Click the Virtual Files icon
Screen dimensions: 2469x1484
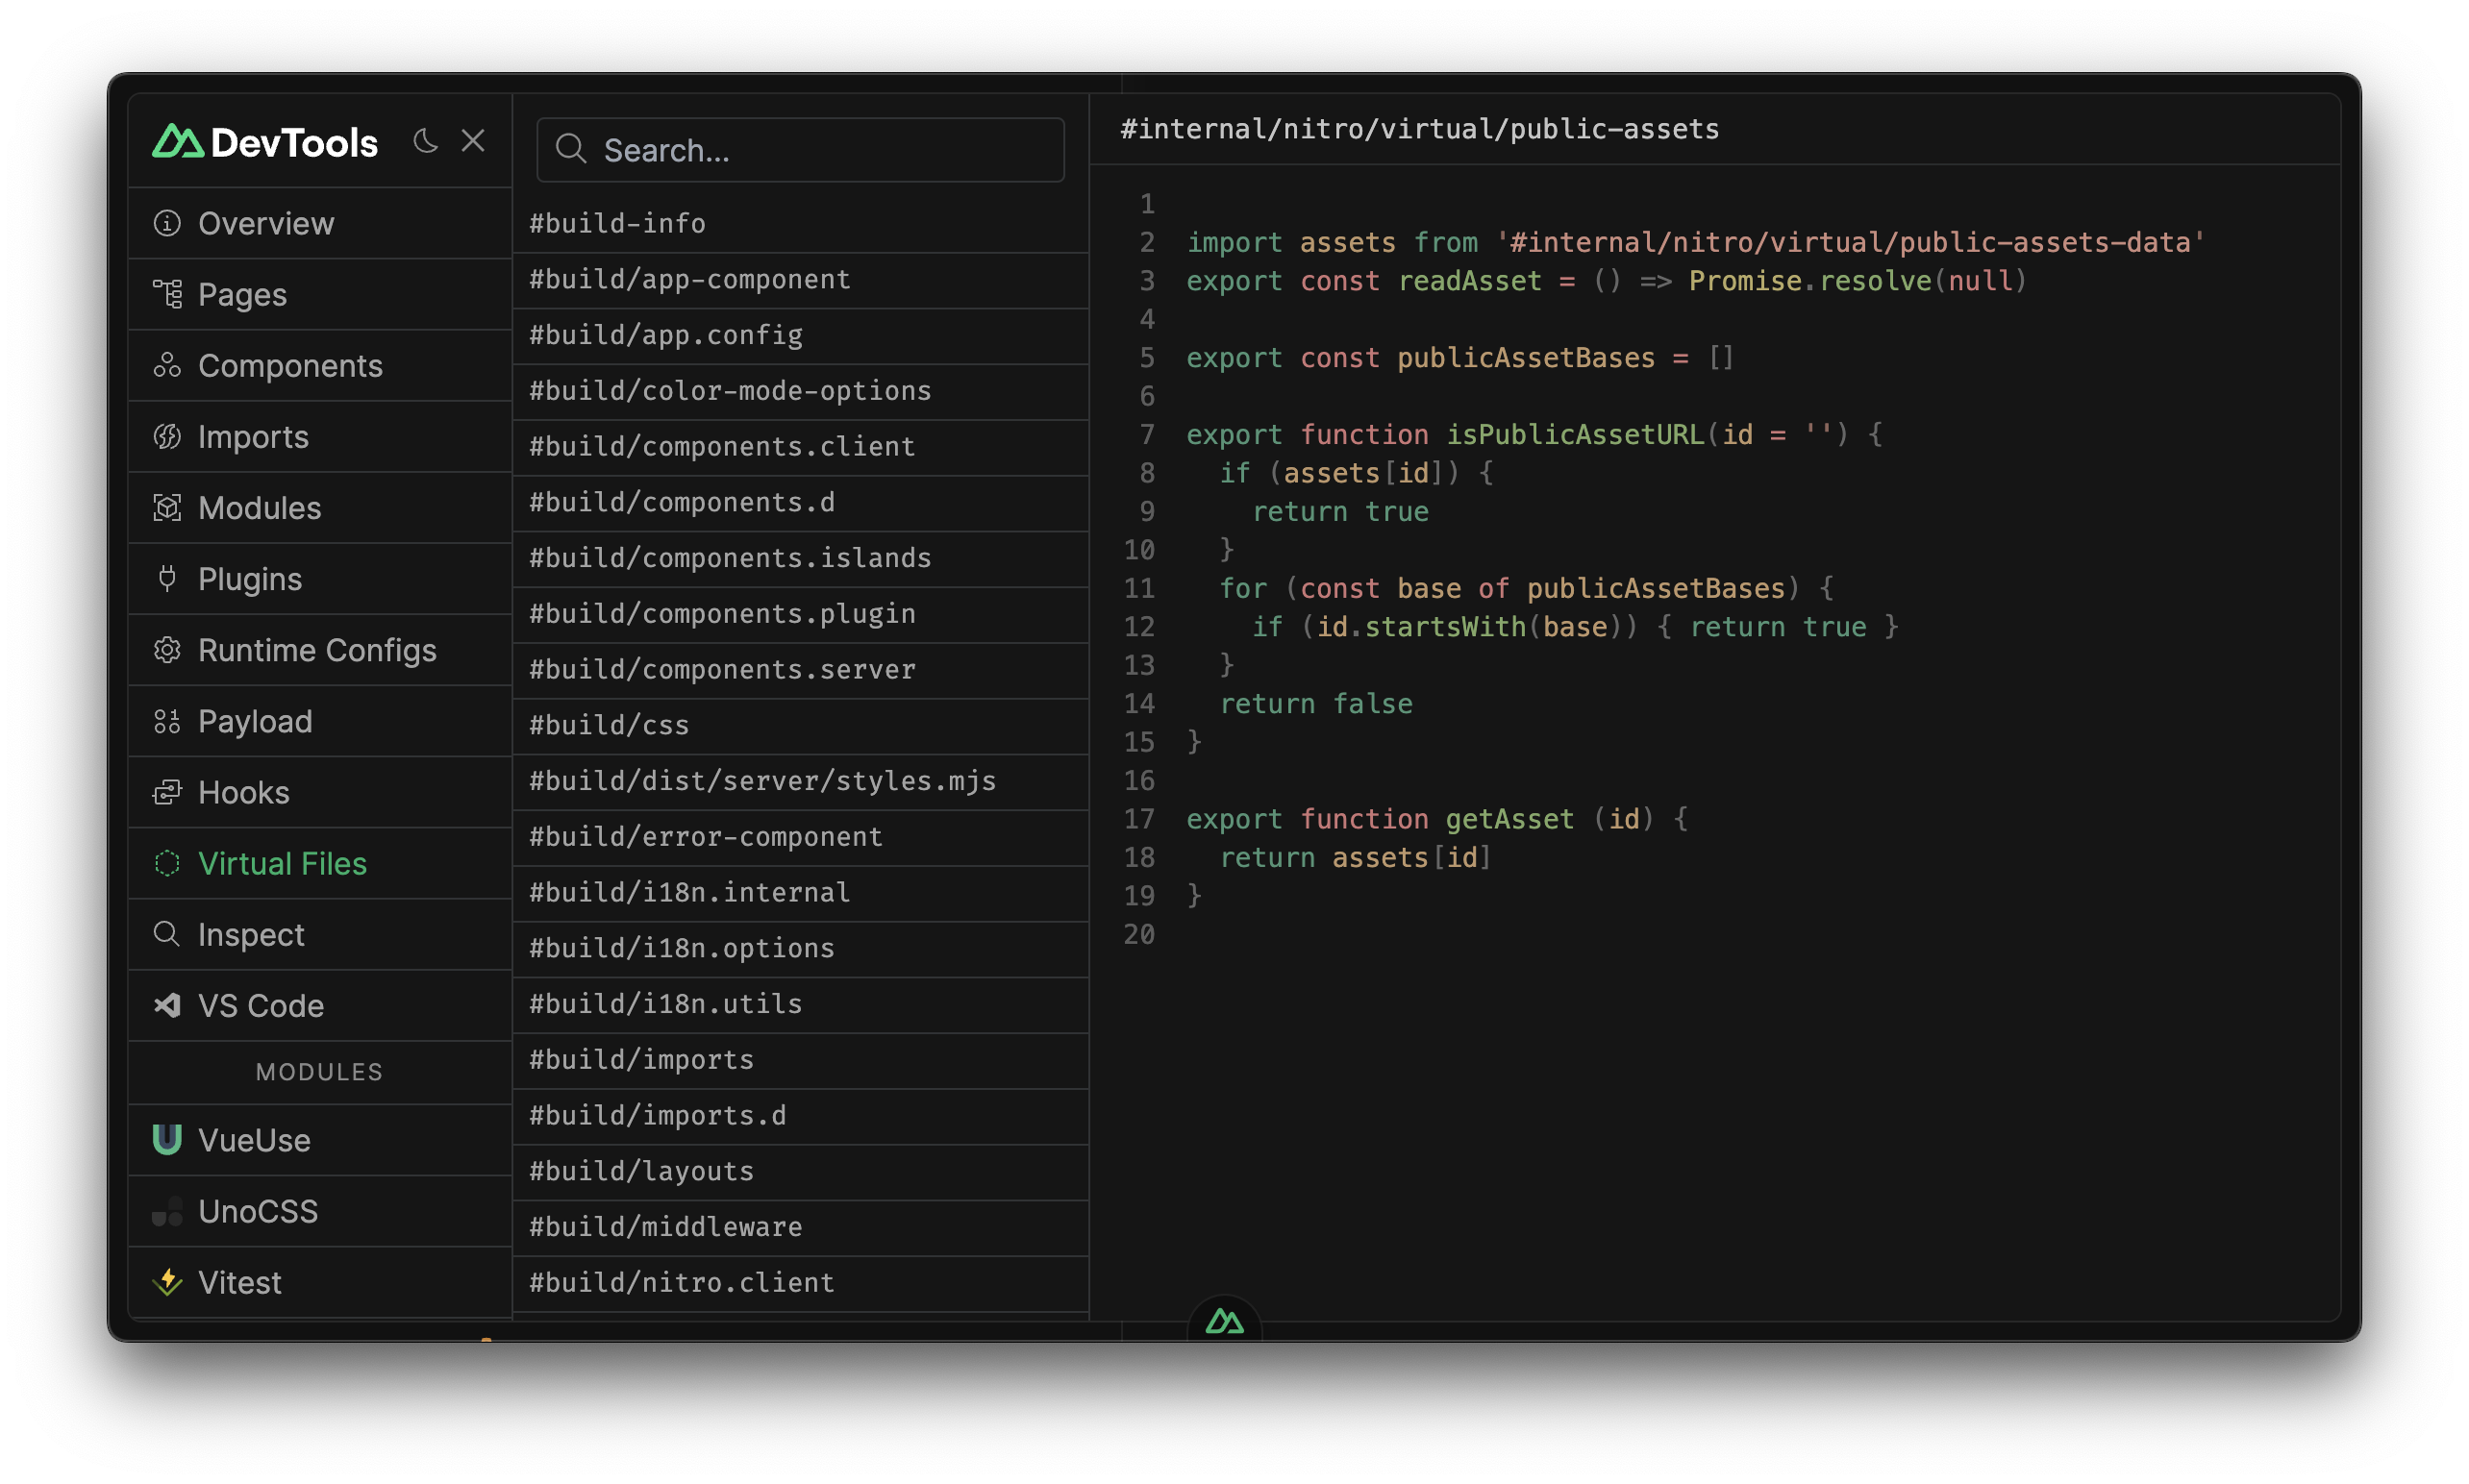(169, 864)
